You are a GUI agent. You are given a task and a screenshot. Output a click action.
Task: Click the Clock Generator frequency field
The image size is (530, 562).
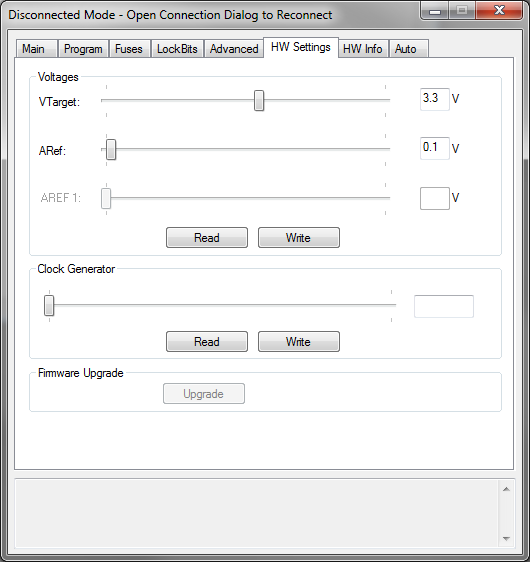click(x=444, y=306)
